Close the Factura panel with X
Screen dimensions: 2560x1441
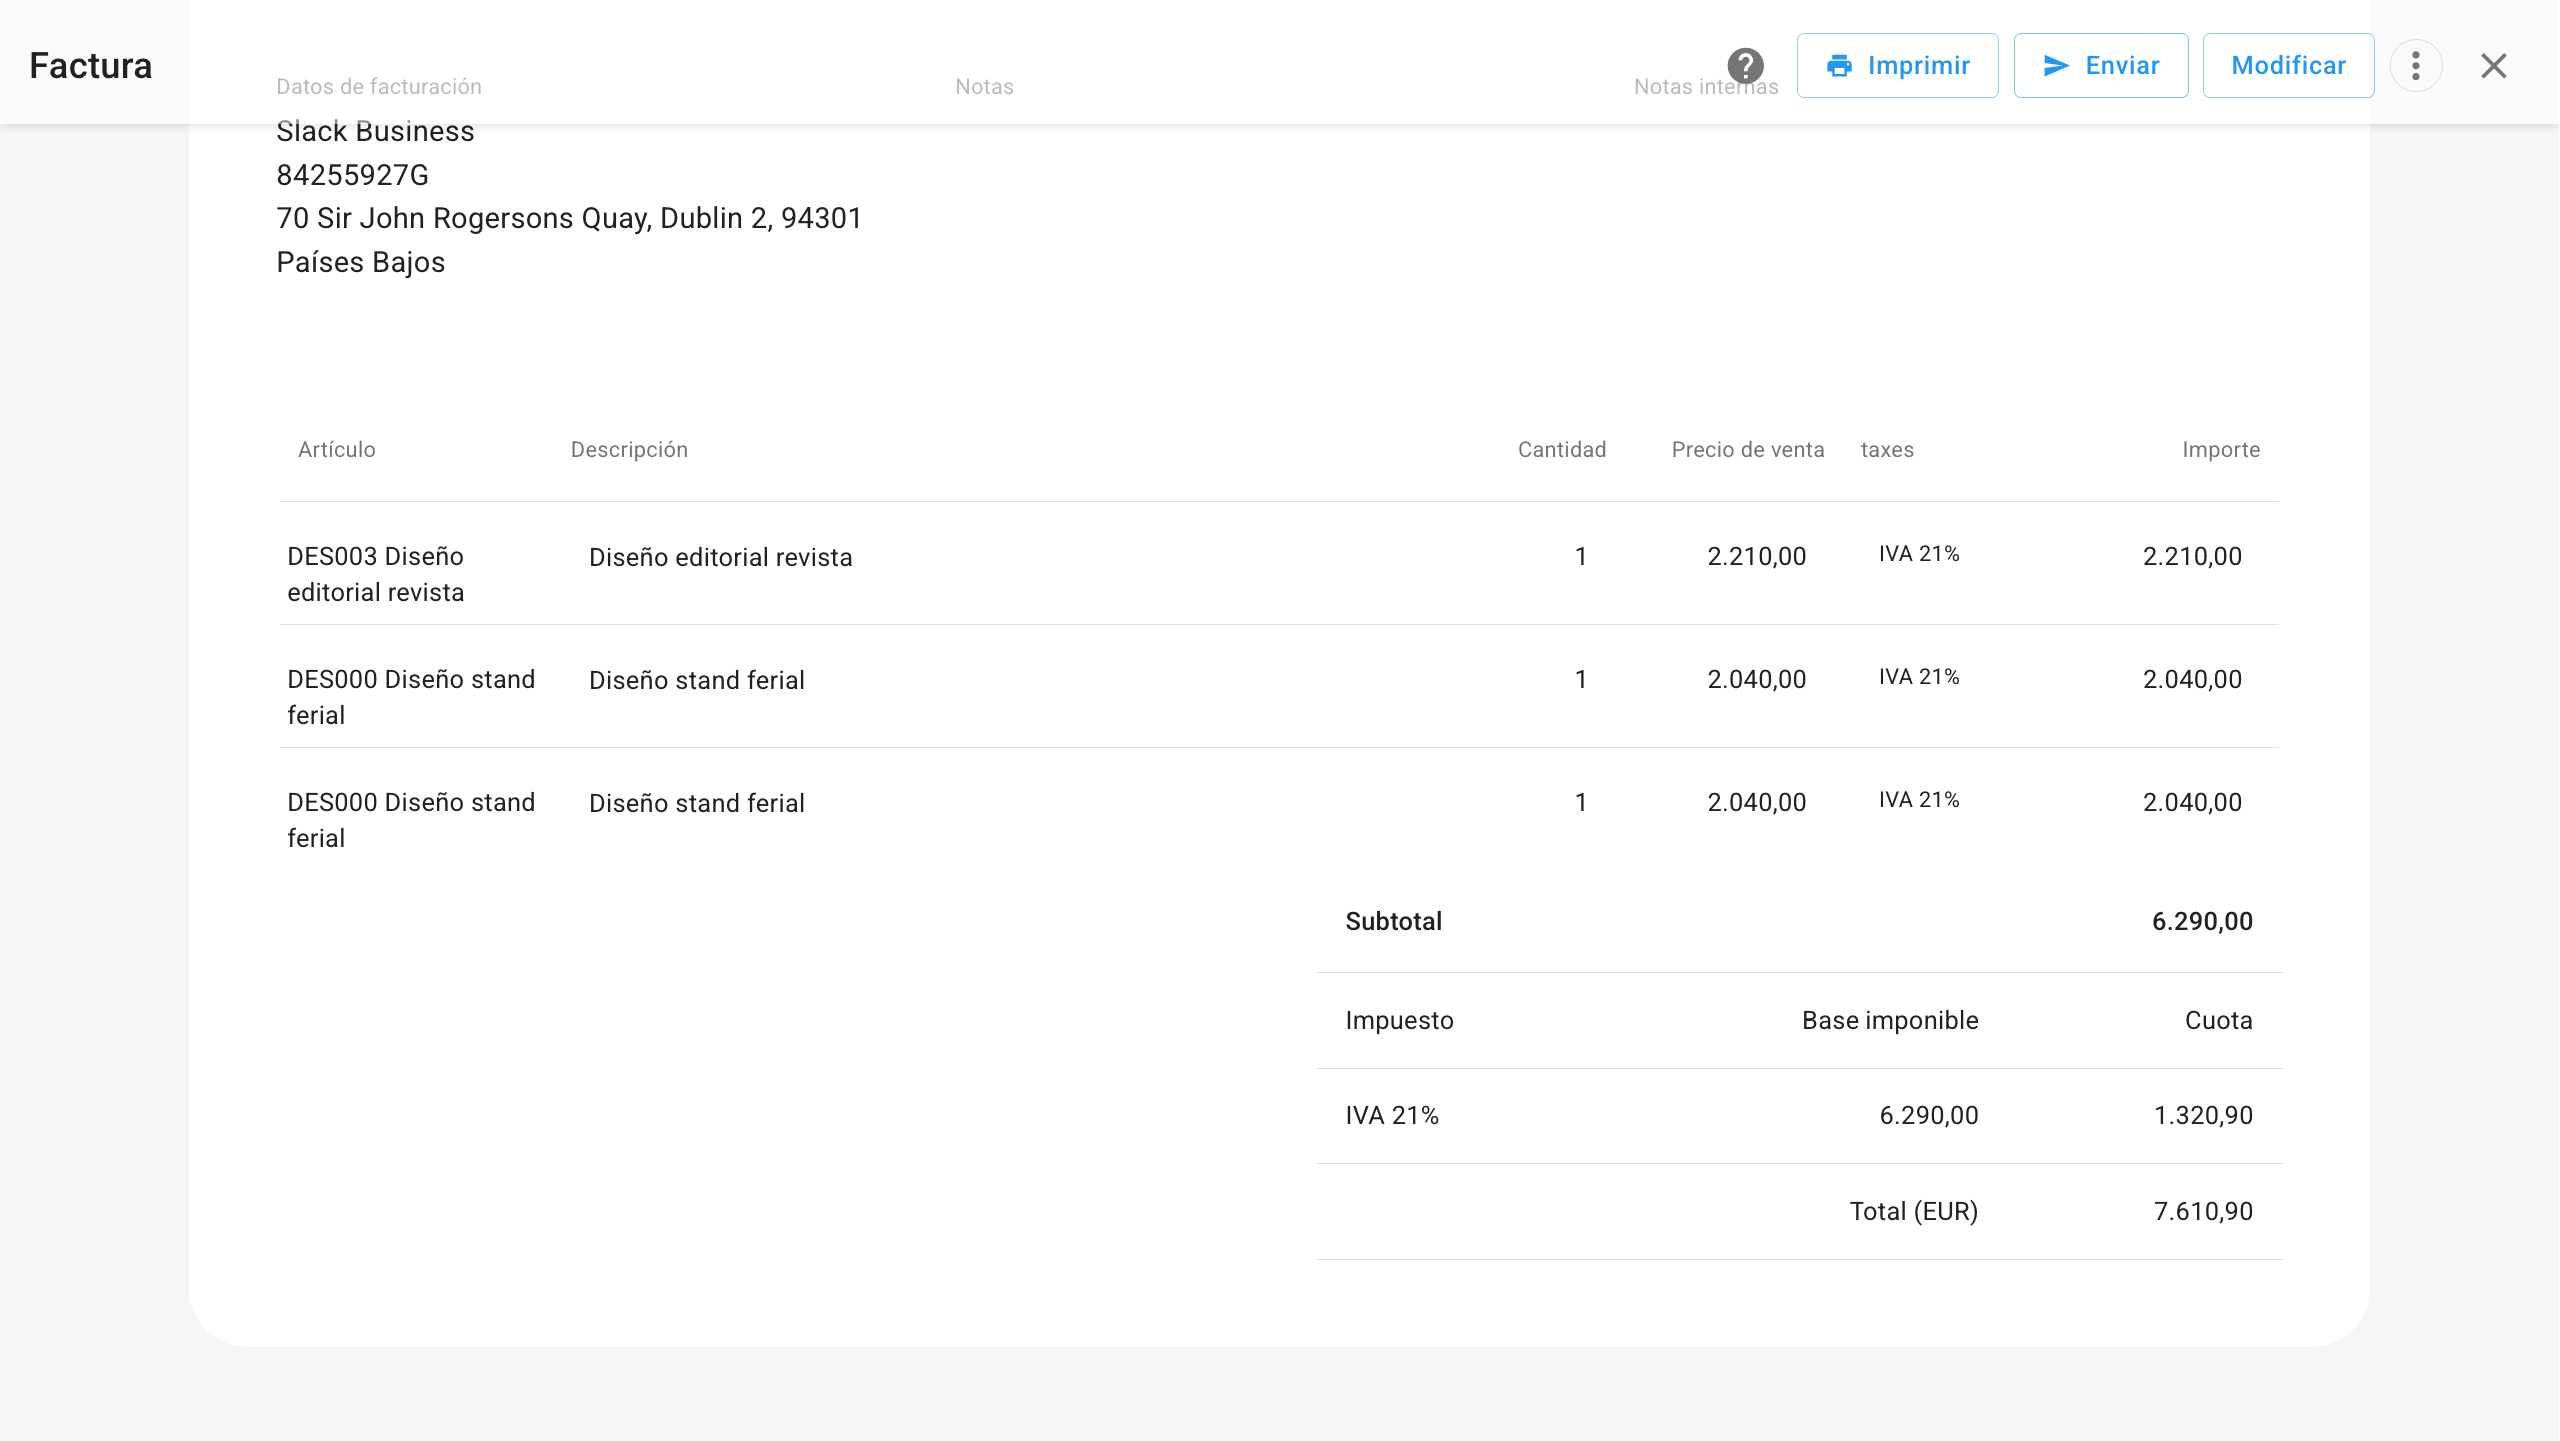2493,66
